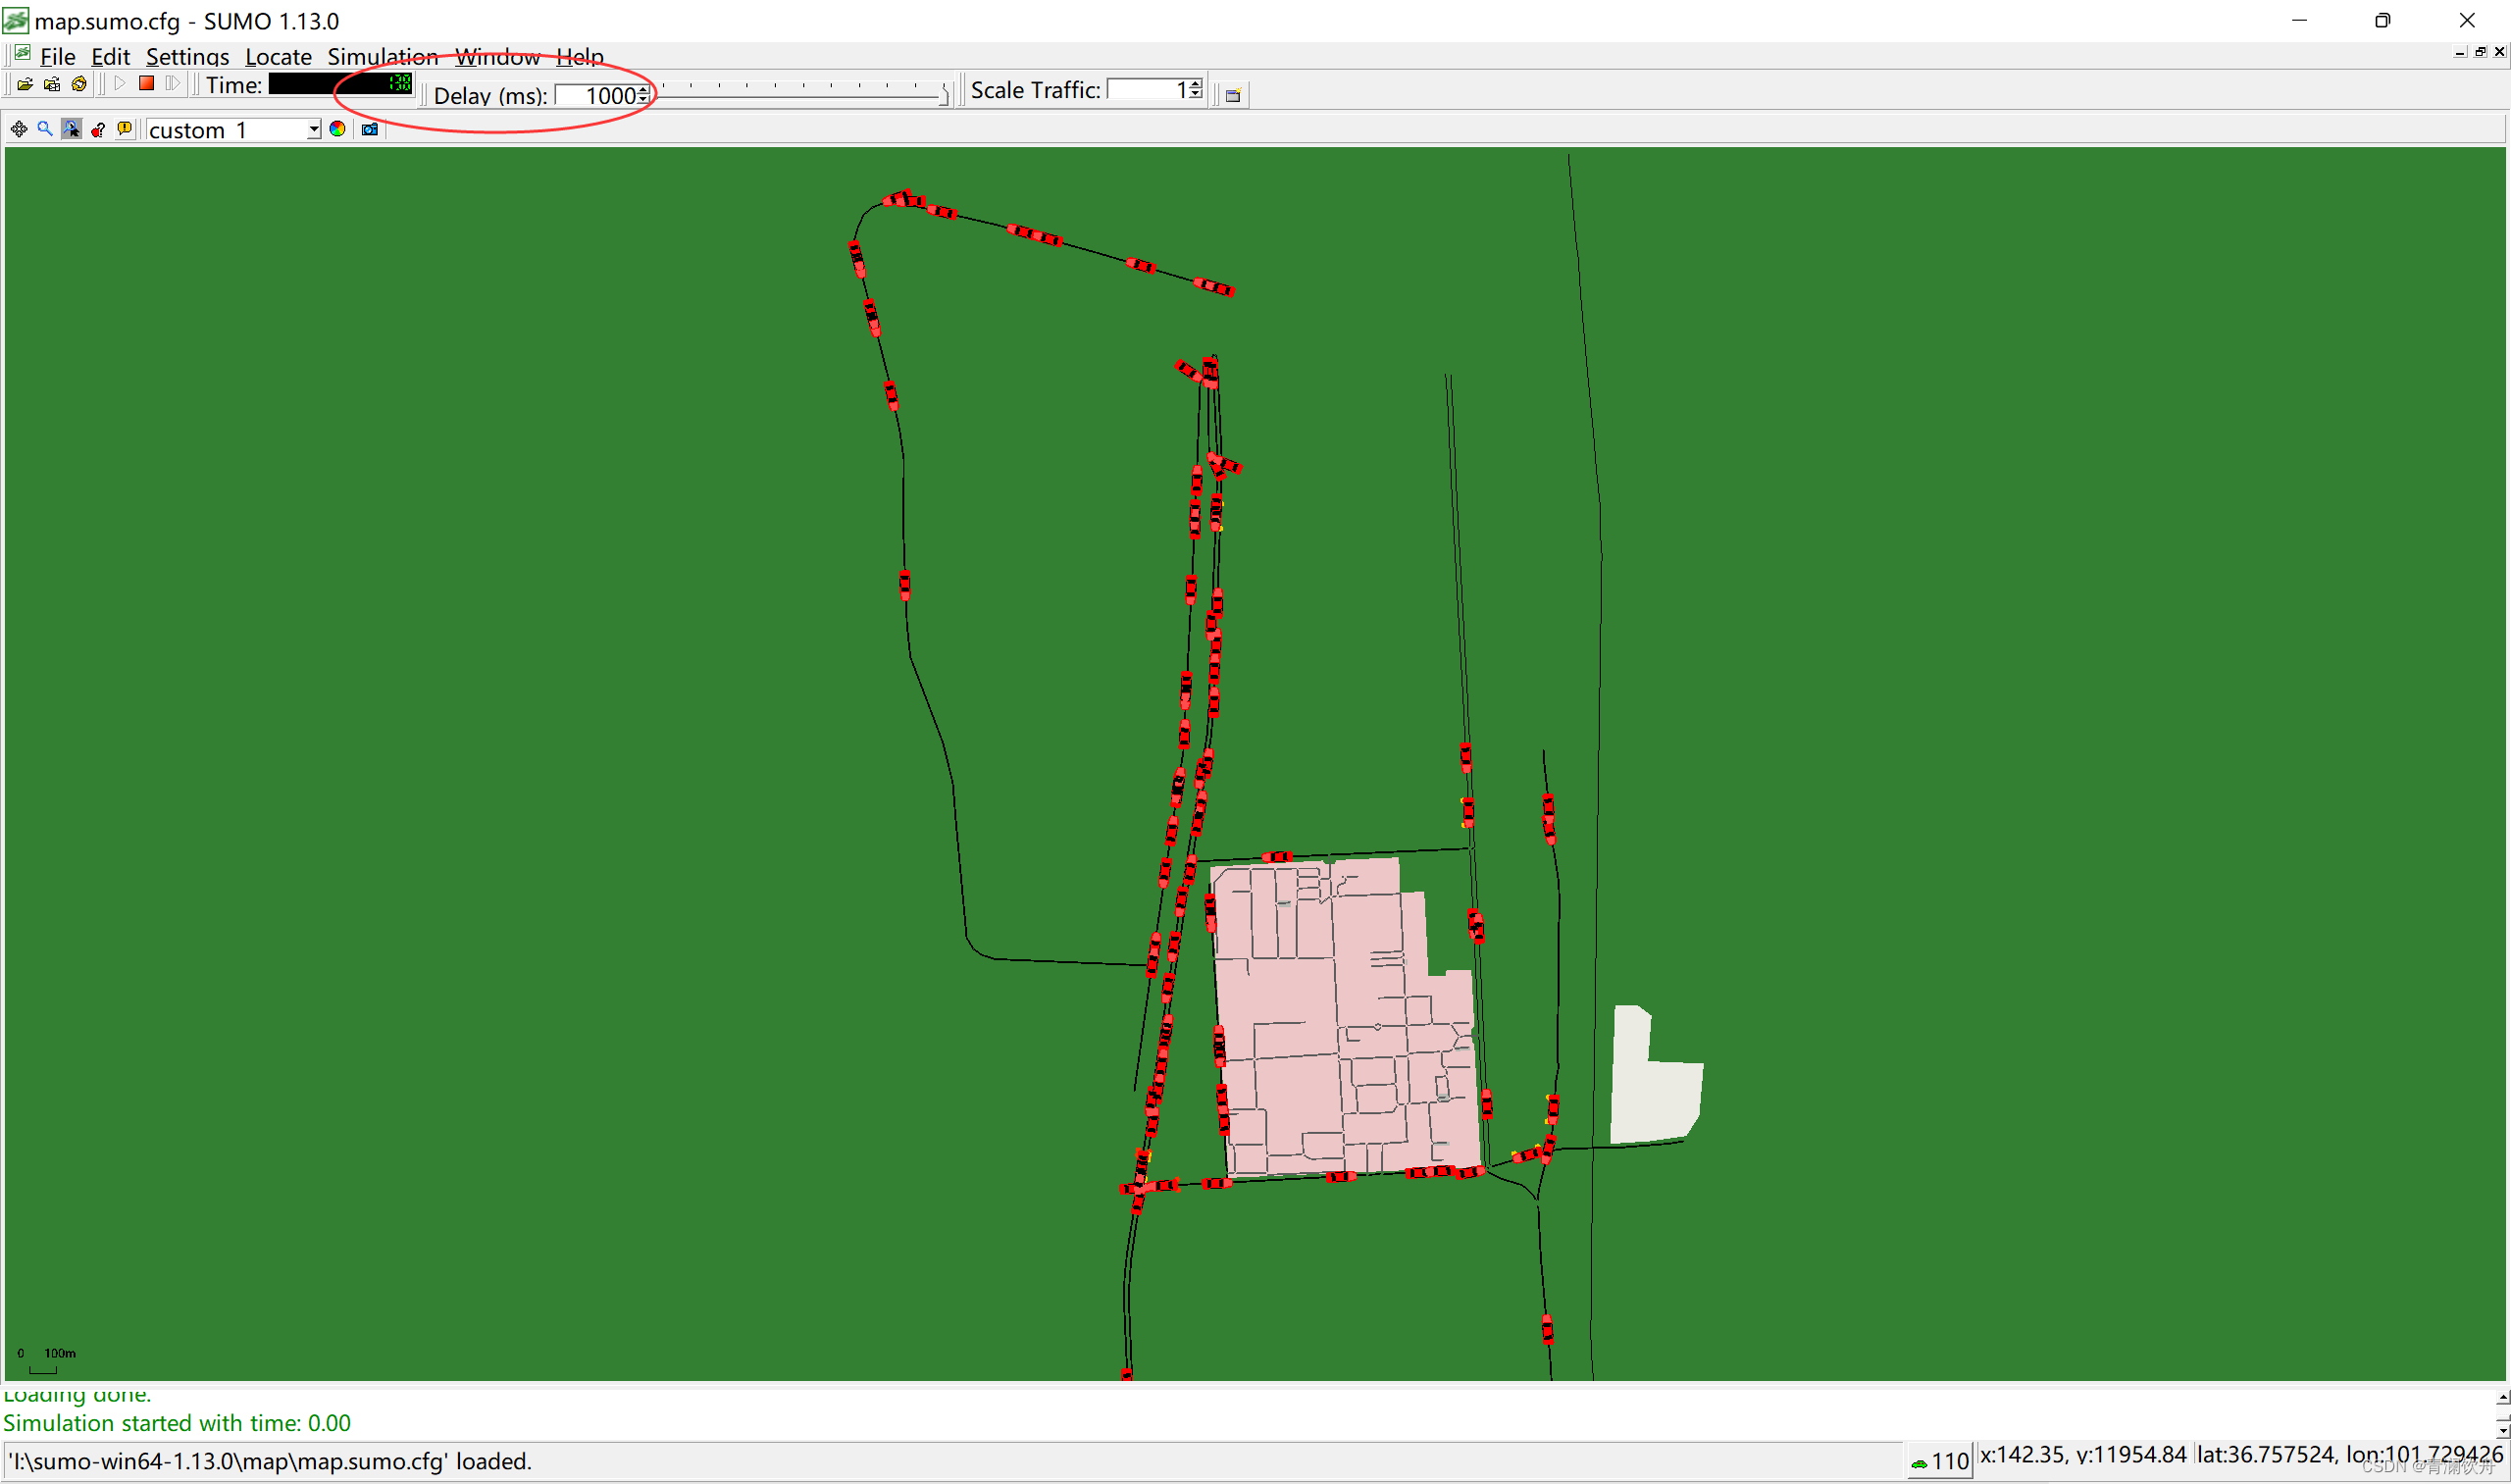Screen dimensions: 2511x1484
Task: Open the color wheel view settings
Action: [x=338, y=129]
